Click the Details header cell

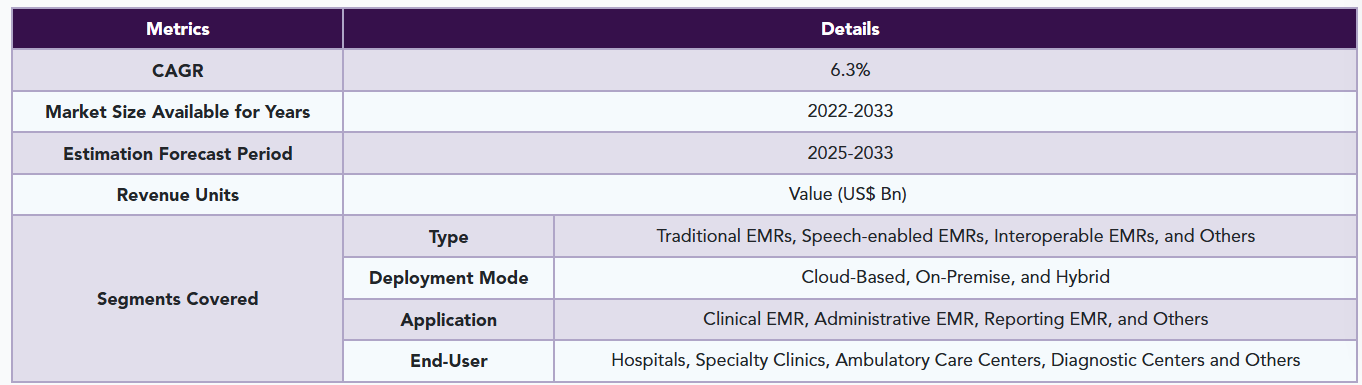(850, 29)
